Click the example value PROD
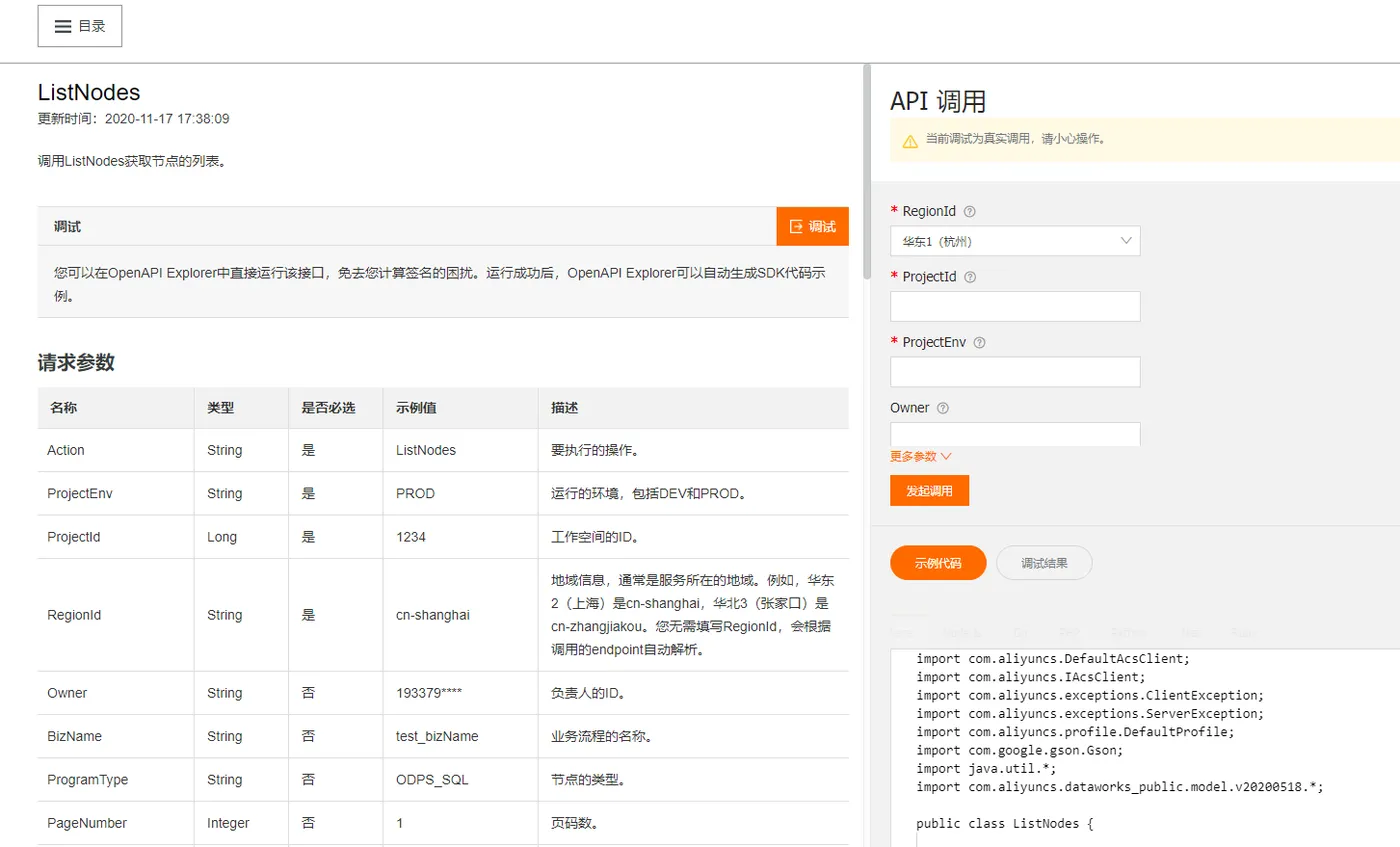1400x847 pixels. (x=415, y=493)
